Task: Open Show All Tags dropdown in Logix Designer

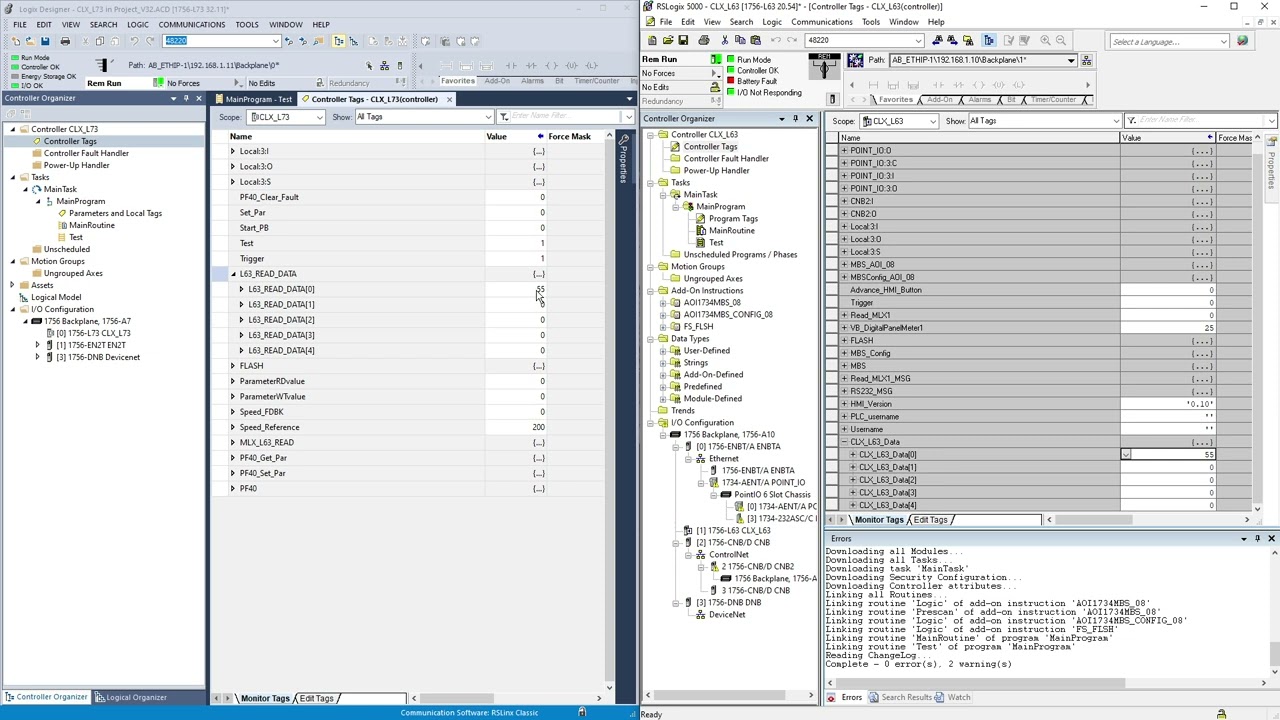Action: click(x=487, y=117)
